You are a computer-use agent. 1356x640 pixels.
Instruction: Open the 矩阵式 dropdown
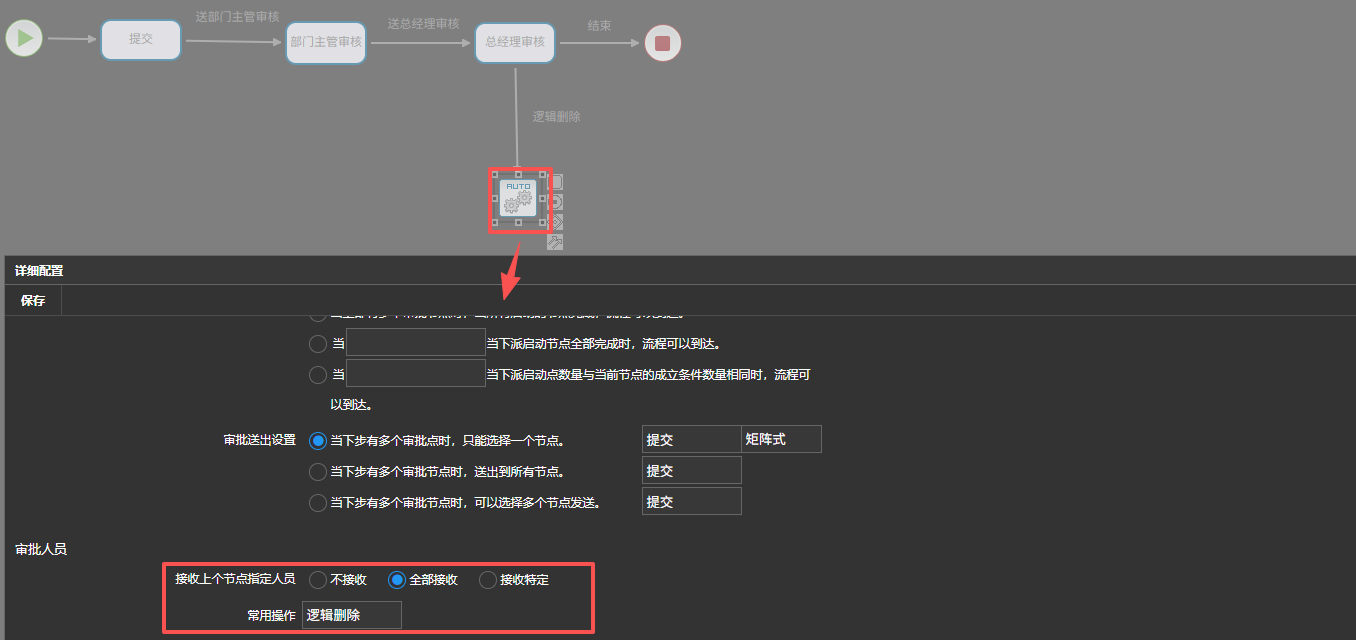tap(781, 439)
